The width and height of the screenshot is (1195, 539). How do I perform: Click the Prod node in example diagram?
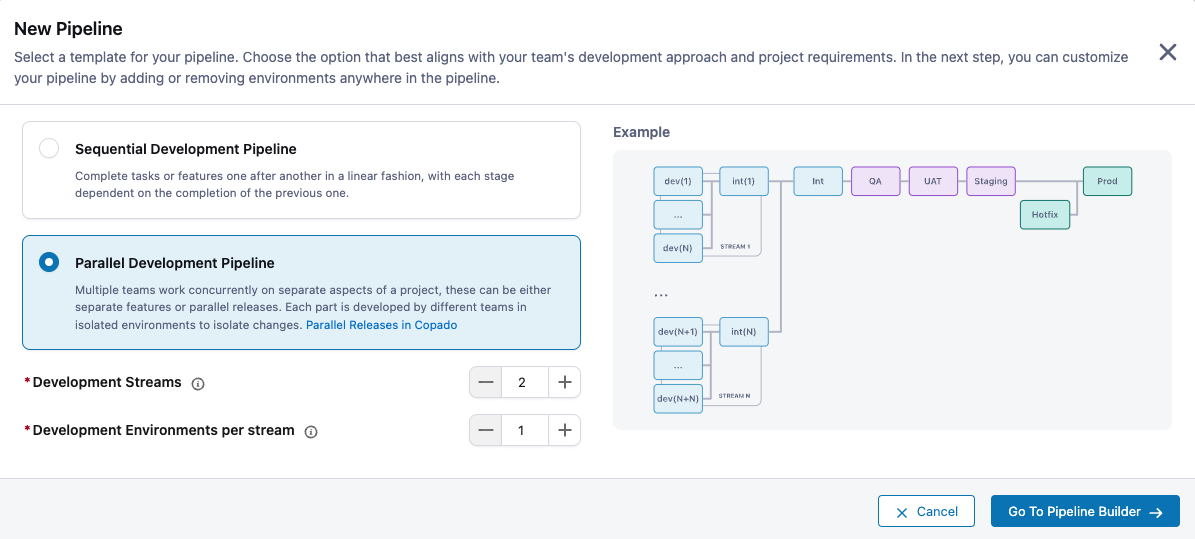tap(1107, 181)
